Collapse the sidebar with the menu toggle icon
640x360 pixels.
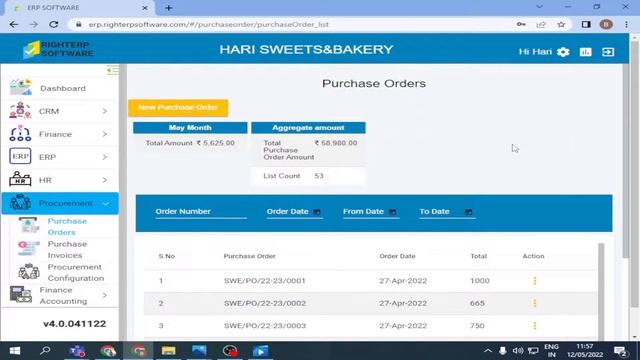click(x=113, y=70)
